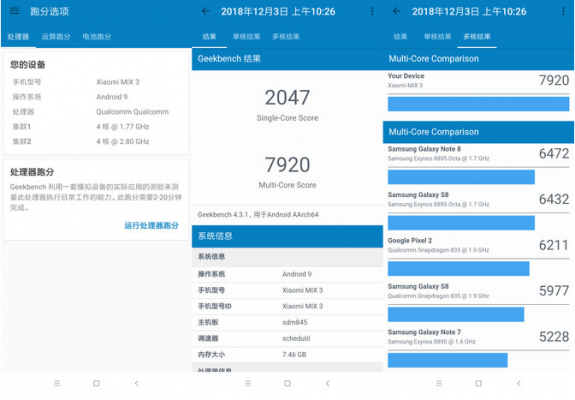Open overflow menu on Multi-Core Comparison screen
575x400 pixels.
click(x=563, y=11)
